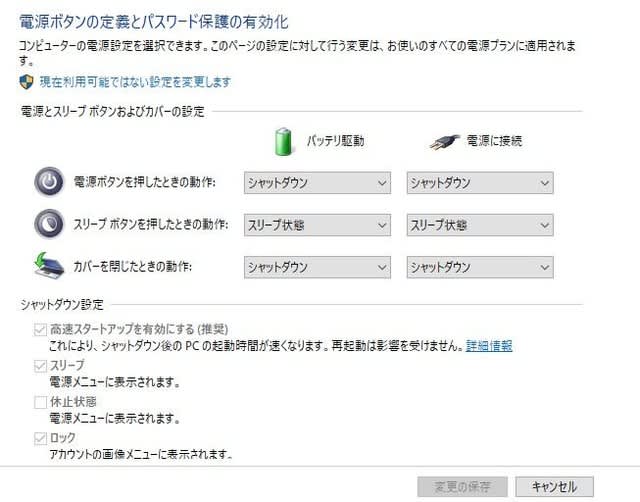The image size is (640, 502).
Task: Click the power button icon
Action: point(48,182)
